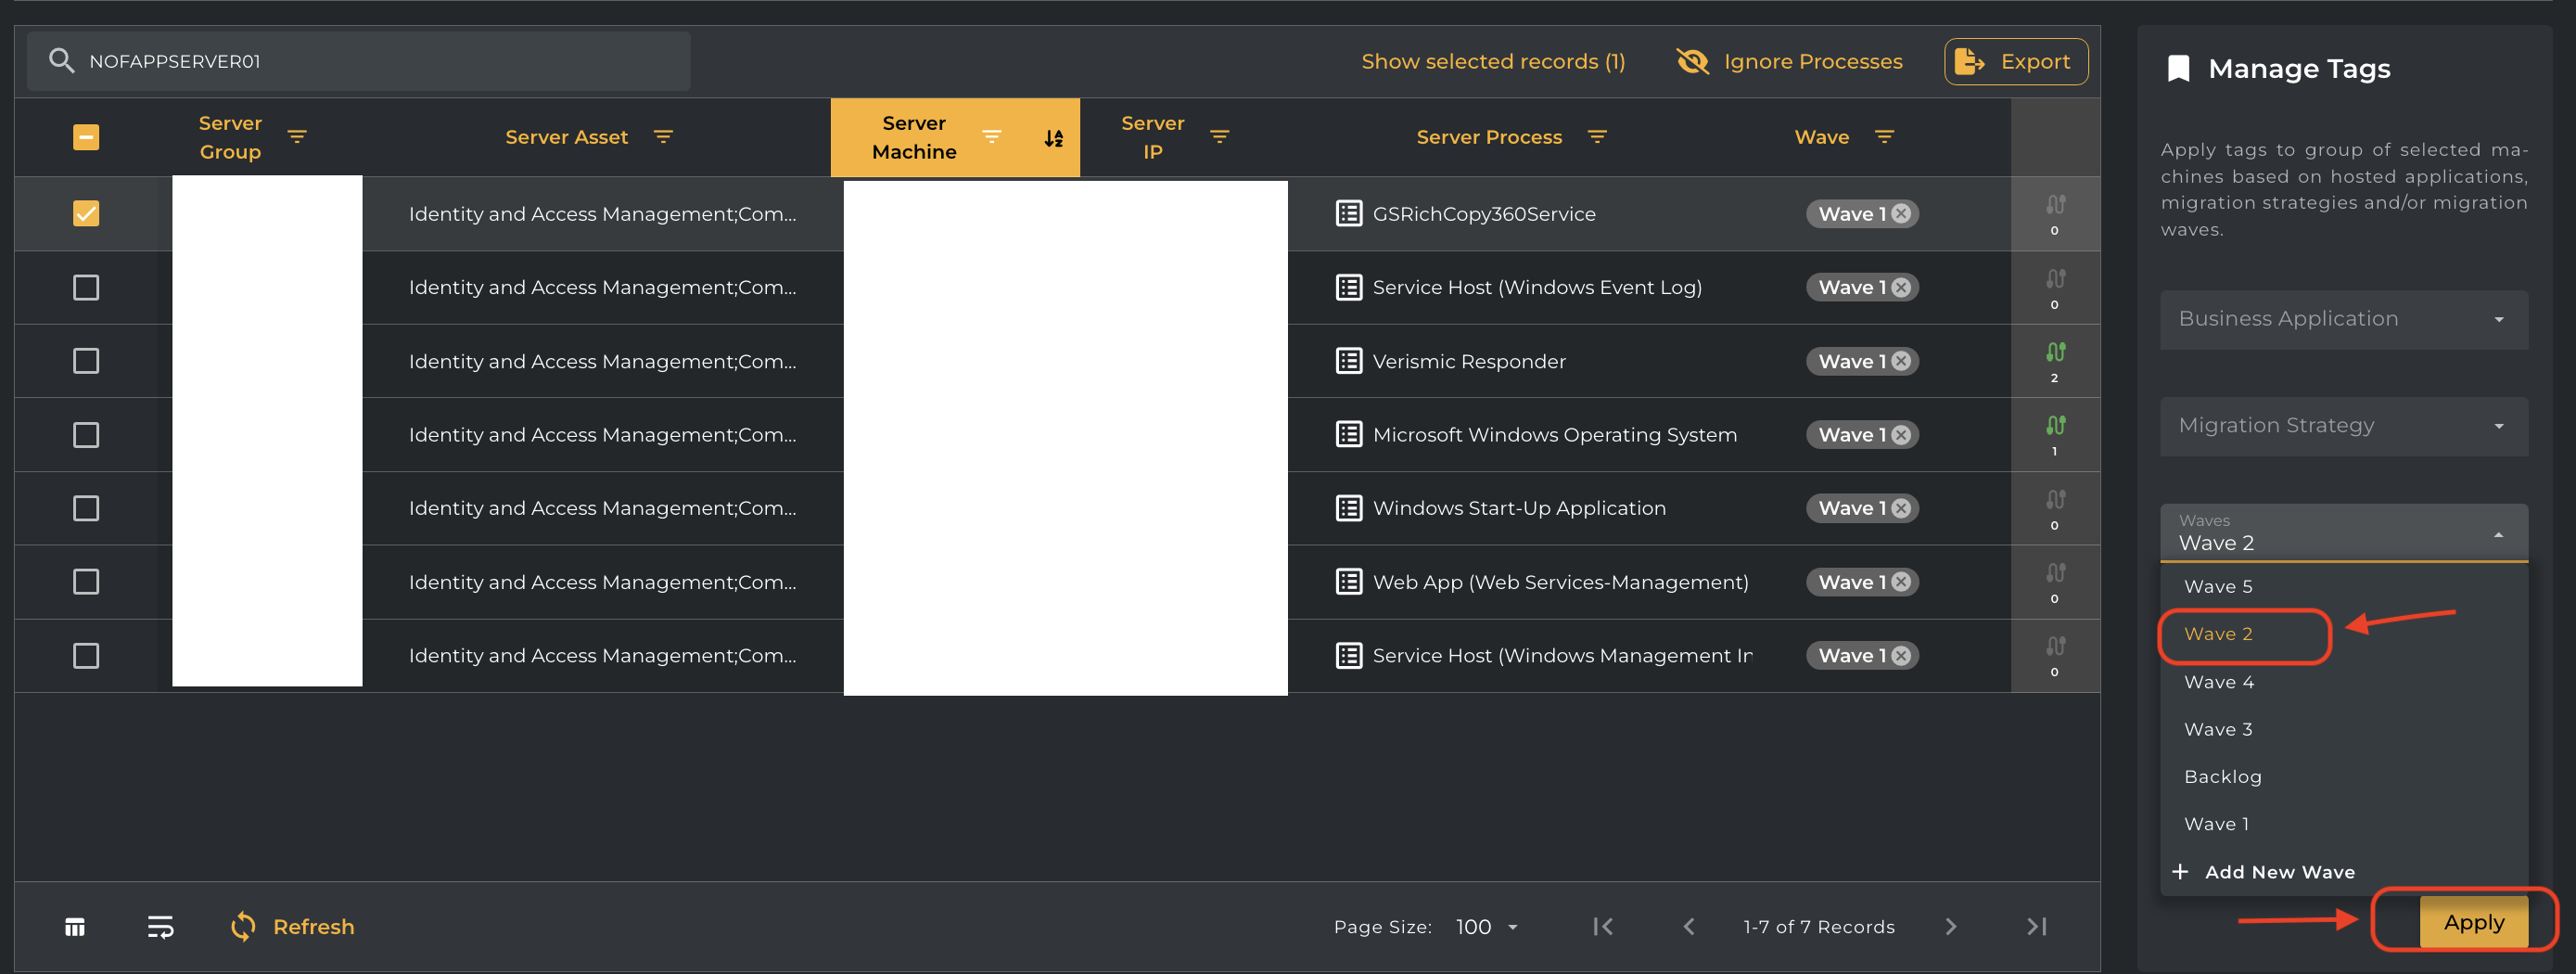Uncheck the GSRichCopy360Service row checkbox
The image size is (2576, 974).
tap(86, 214)
